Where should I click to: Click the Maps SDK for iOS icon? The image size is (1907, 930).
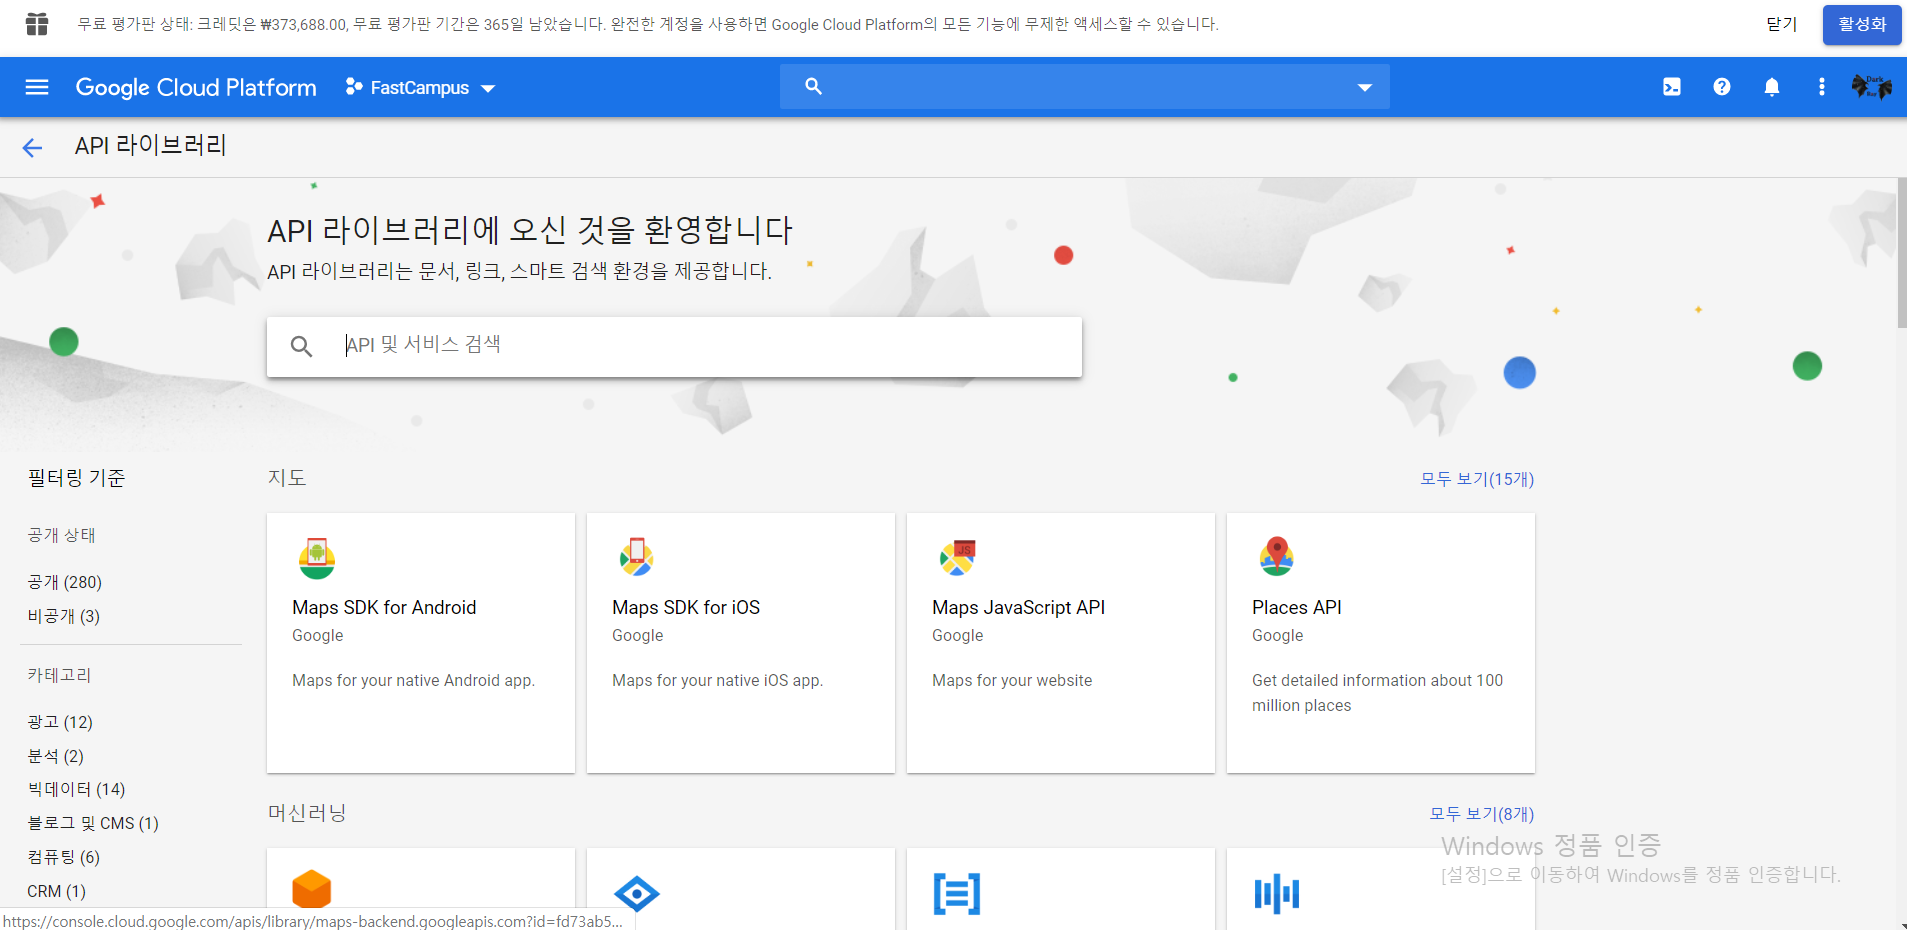coord(636,557)
